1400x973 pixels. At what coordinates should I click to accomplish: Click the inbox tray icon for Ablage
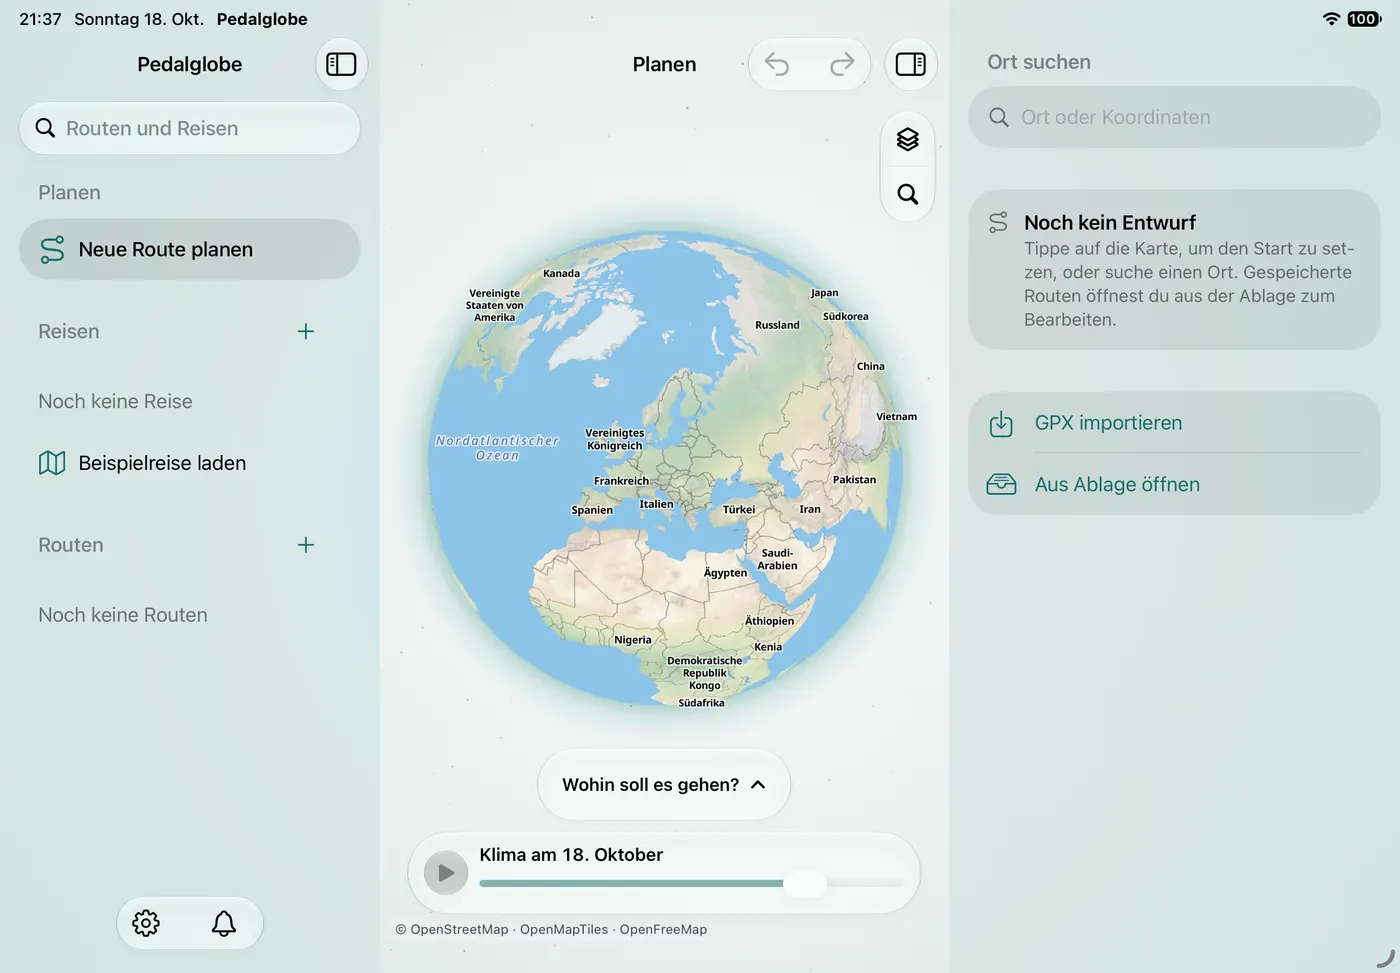click(1001, 484)
